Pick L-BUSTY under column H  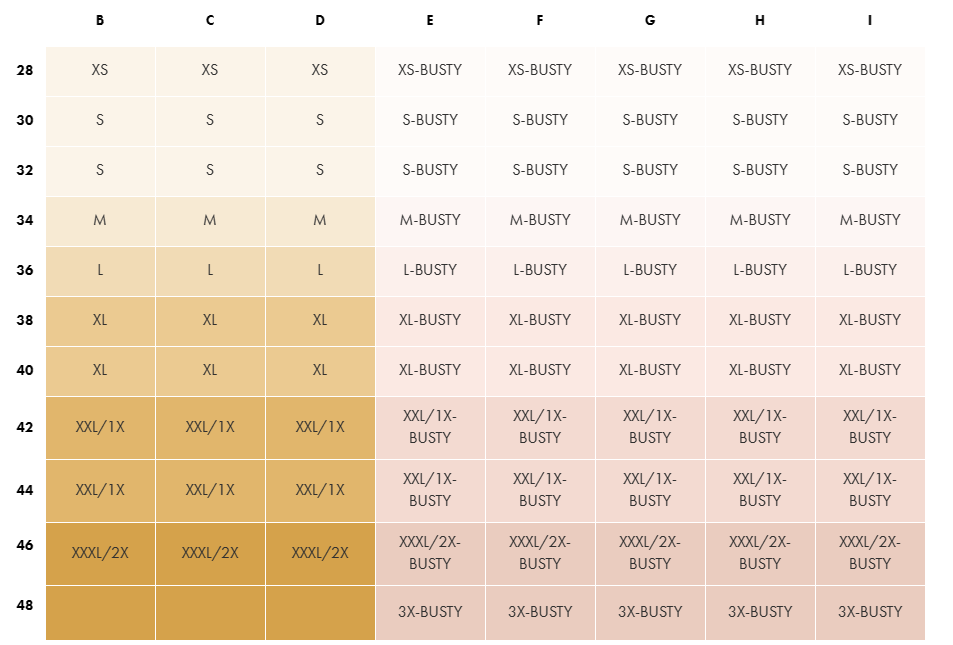[760, 270]
